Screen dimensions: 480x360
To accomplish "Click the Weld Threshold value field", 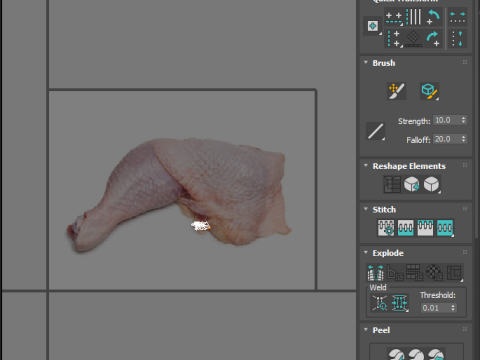I will [435, 308].
